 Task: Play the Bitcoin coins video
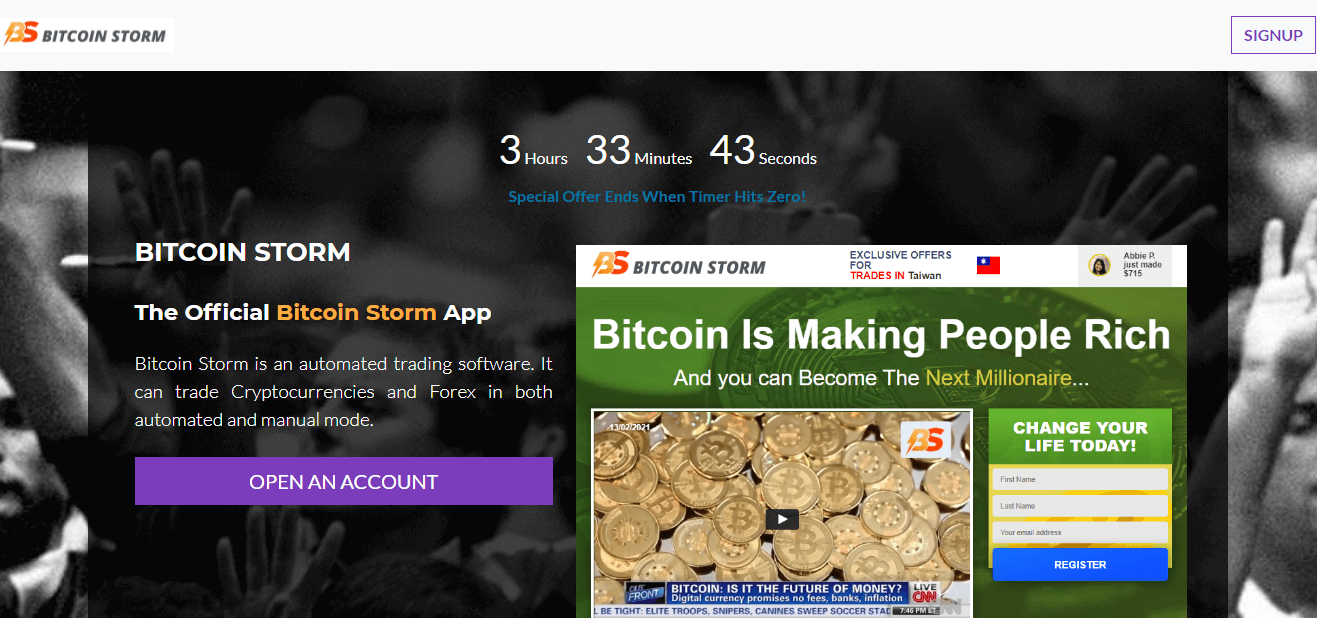coord(782,519)
